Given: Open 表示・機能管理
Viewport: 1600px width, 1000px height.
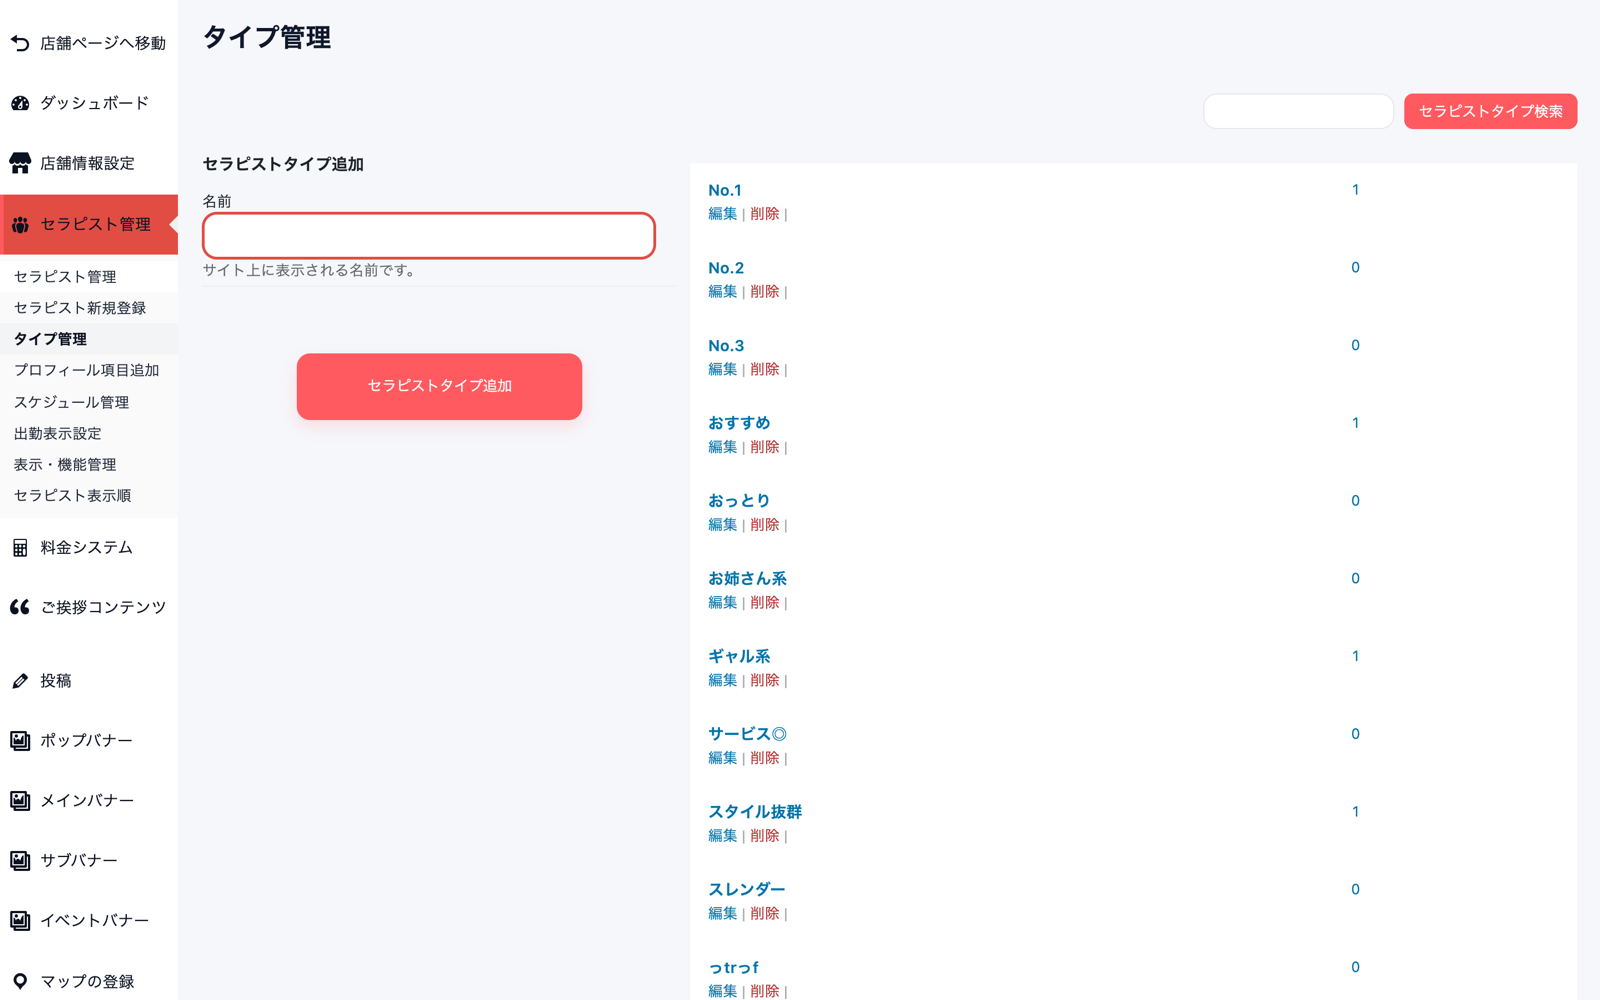Looking at the screenshot, I should click(65, 464).
